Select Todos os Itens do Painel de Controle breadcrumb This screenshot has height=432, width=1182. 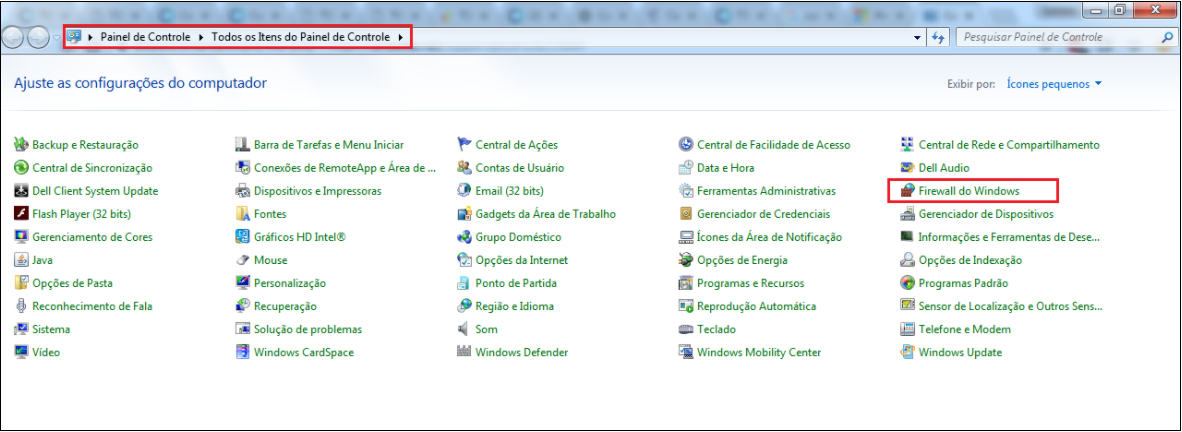pyautogui.click(x=301, y=37)
